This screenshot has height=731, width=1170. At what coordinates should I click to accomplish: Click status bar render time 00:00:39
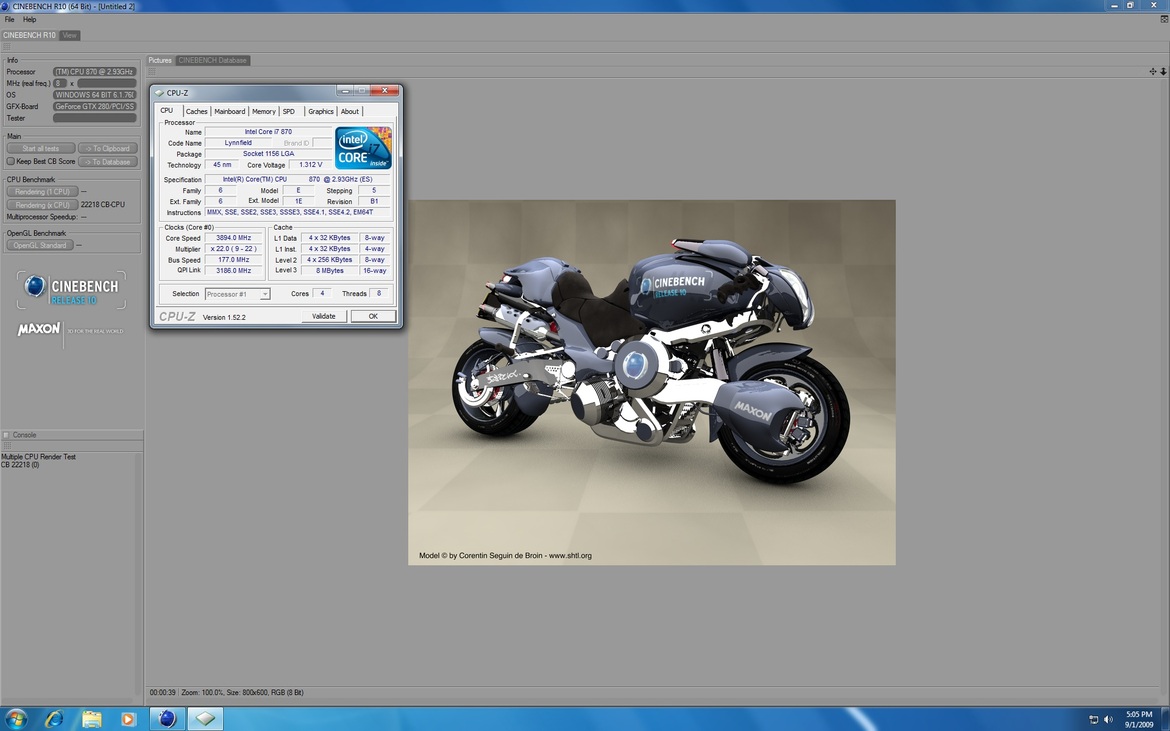pyautogui.click(x=163, y=693)
